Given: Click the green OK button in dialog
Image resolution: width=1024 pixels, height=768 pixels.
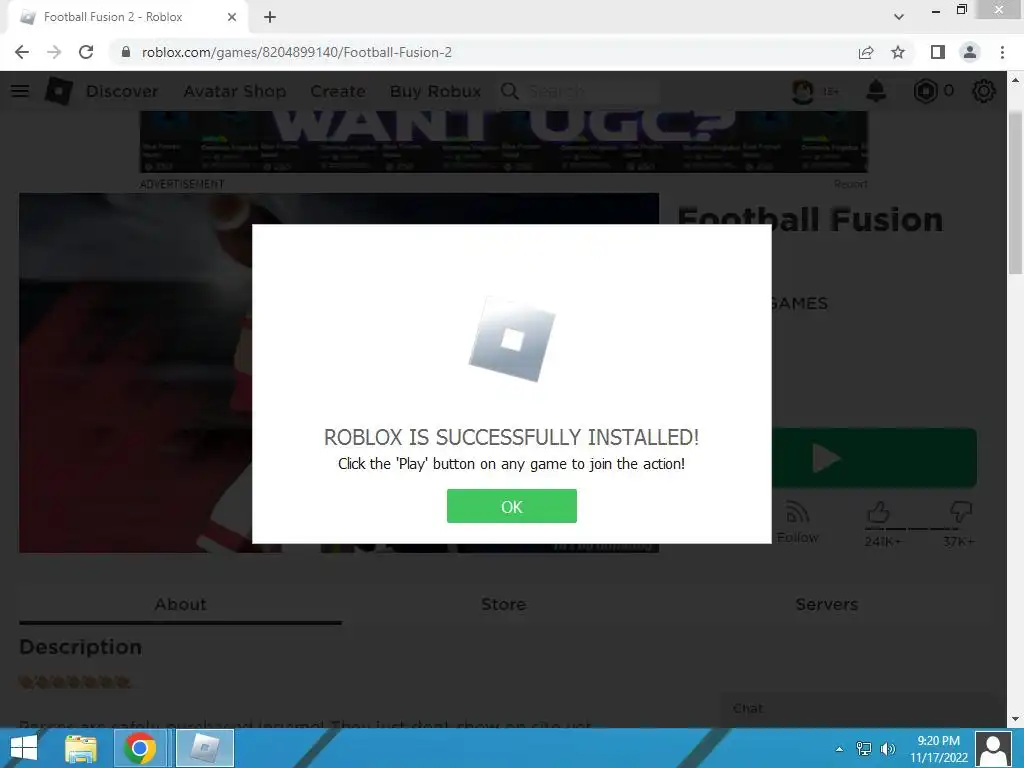Looking at the screenshot, I should 511,506.
